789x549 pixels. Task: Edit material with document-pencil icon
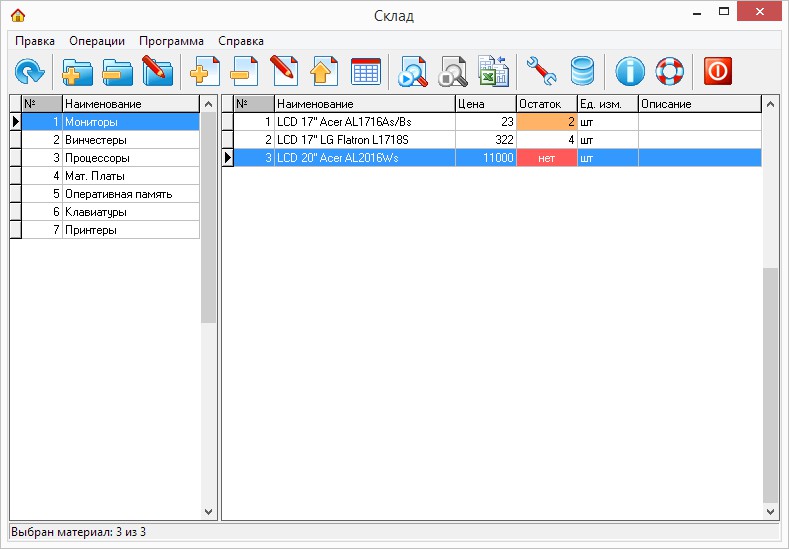tap(284, 71)
